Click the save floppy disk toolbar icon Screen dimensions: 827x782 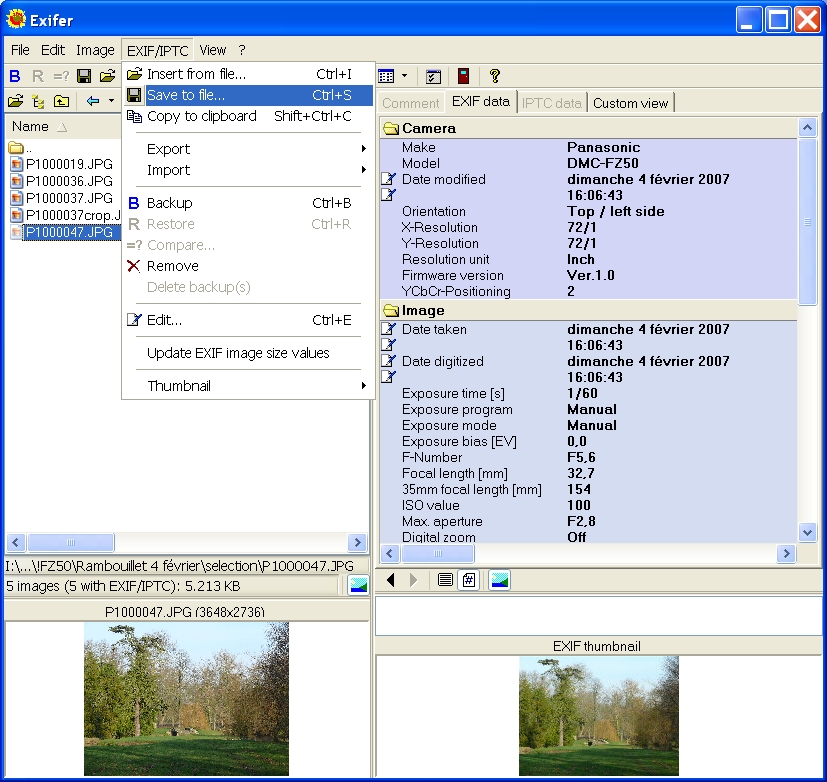click(x=84, y=76)
